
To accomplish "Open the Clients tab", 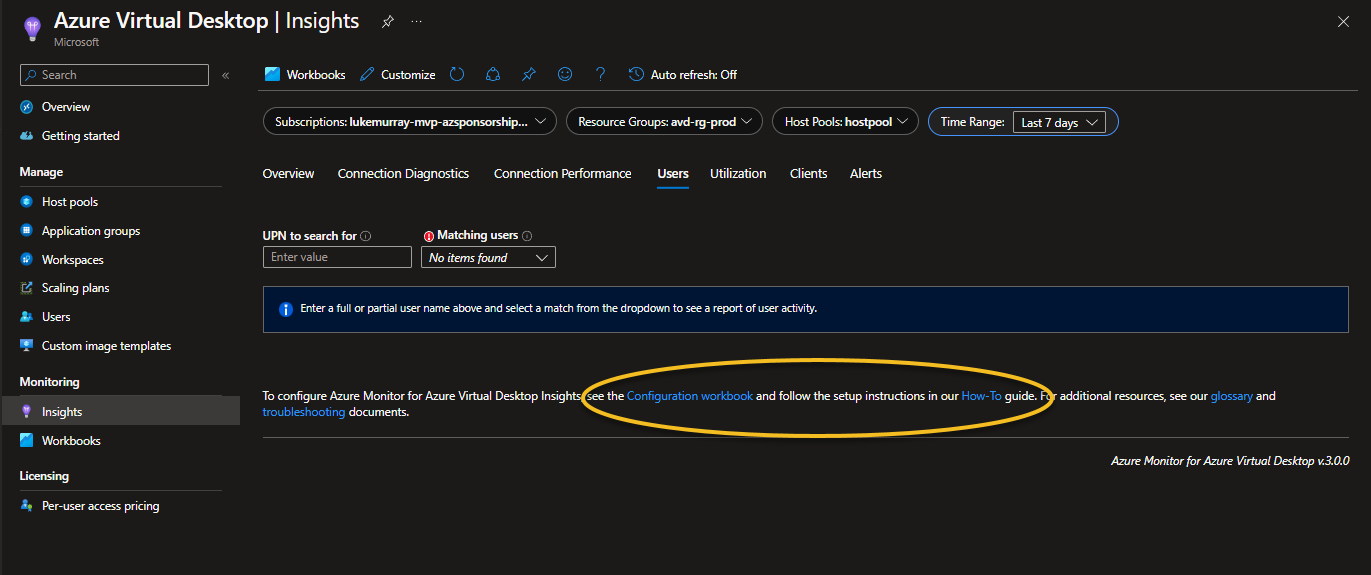I will 808,173.
